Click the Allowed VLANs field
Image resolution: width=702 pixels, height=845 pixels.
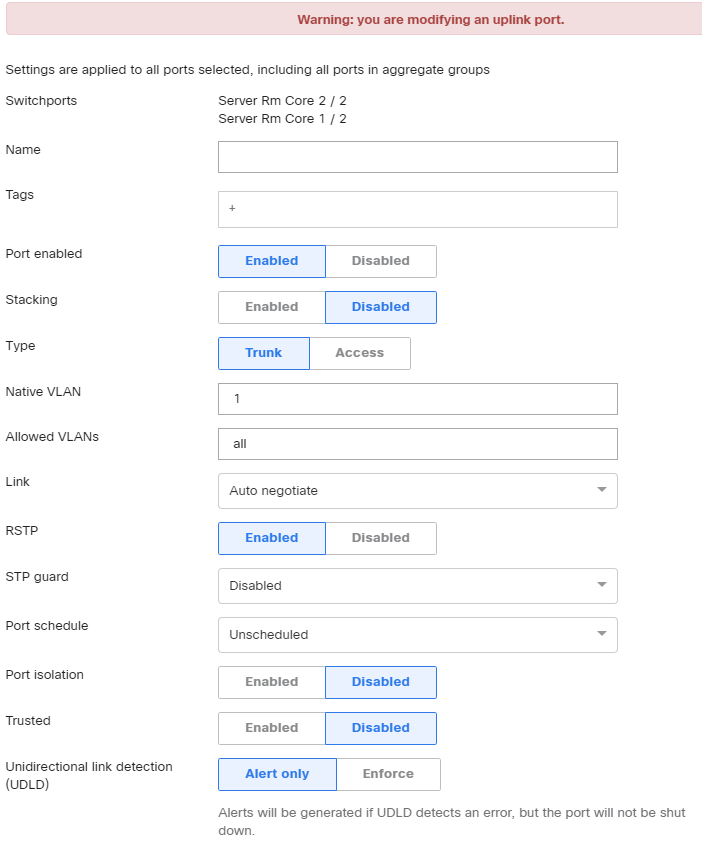point(417,444)
